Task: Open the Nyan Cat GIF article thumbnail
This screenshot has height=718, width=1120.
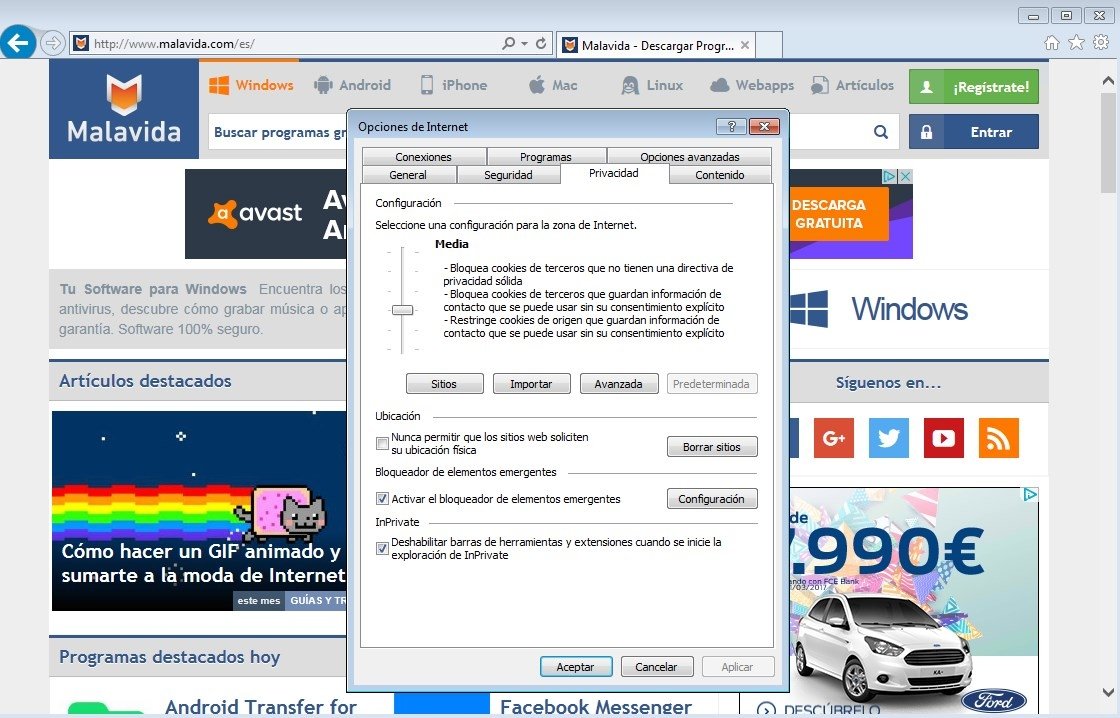Action: [x=199, y=510]
